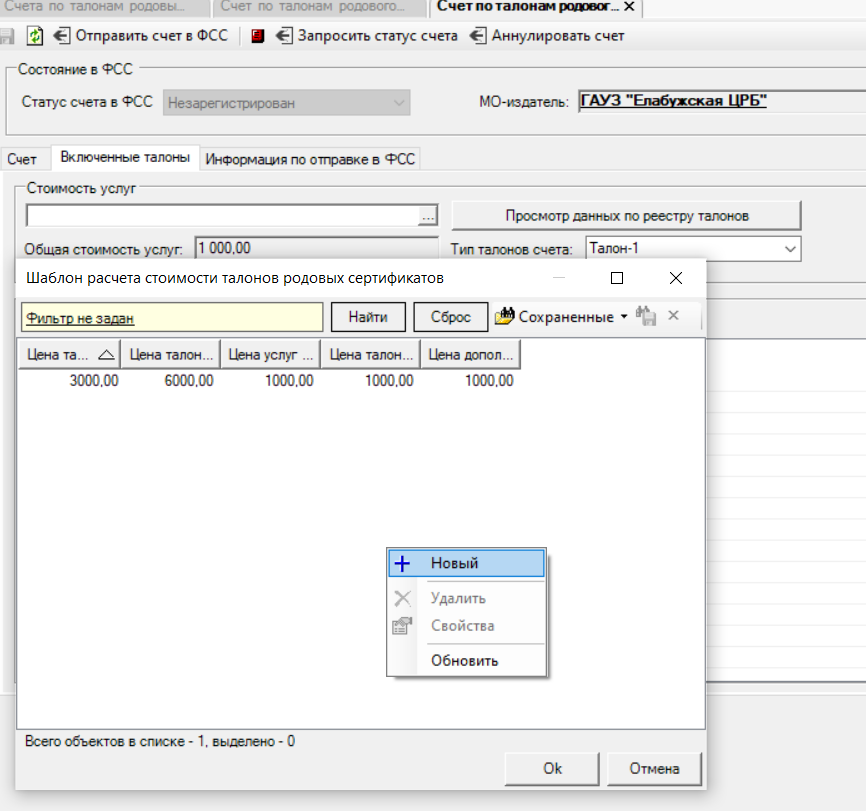This screenshot has width=866, height=811.
Task: Click Запросить статус счета toolbar item
Action: point(367,36)
